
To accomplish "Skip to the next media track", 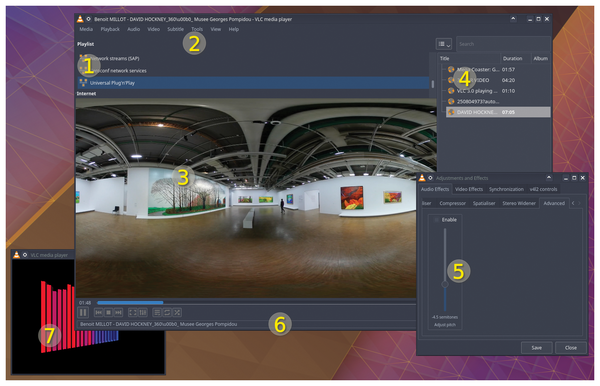I will (x=118, y=313).
